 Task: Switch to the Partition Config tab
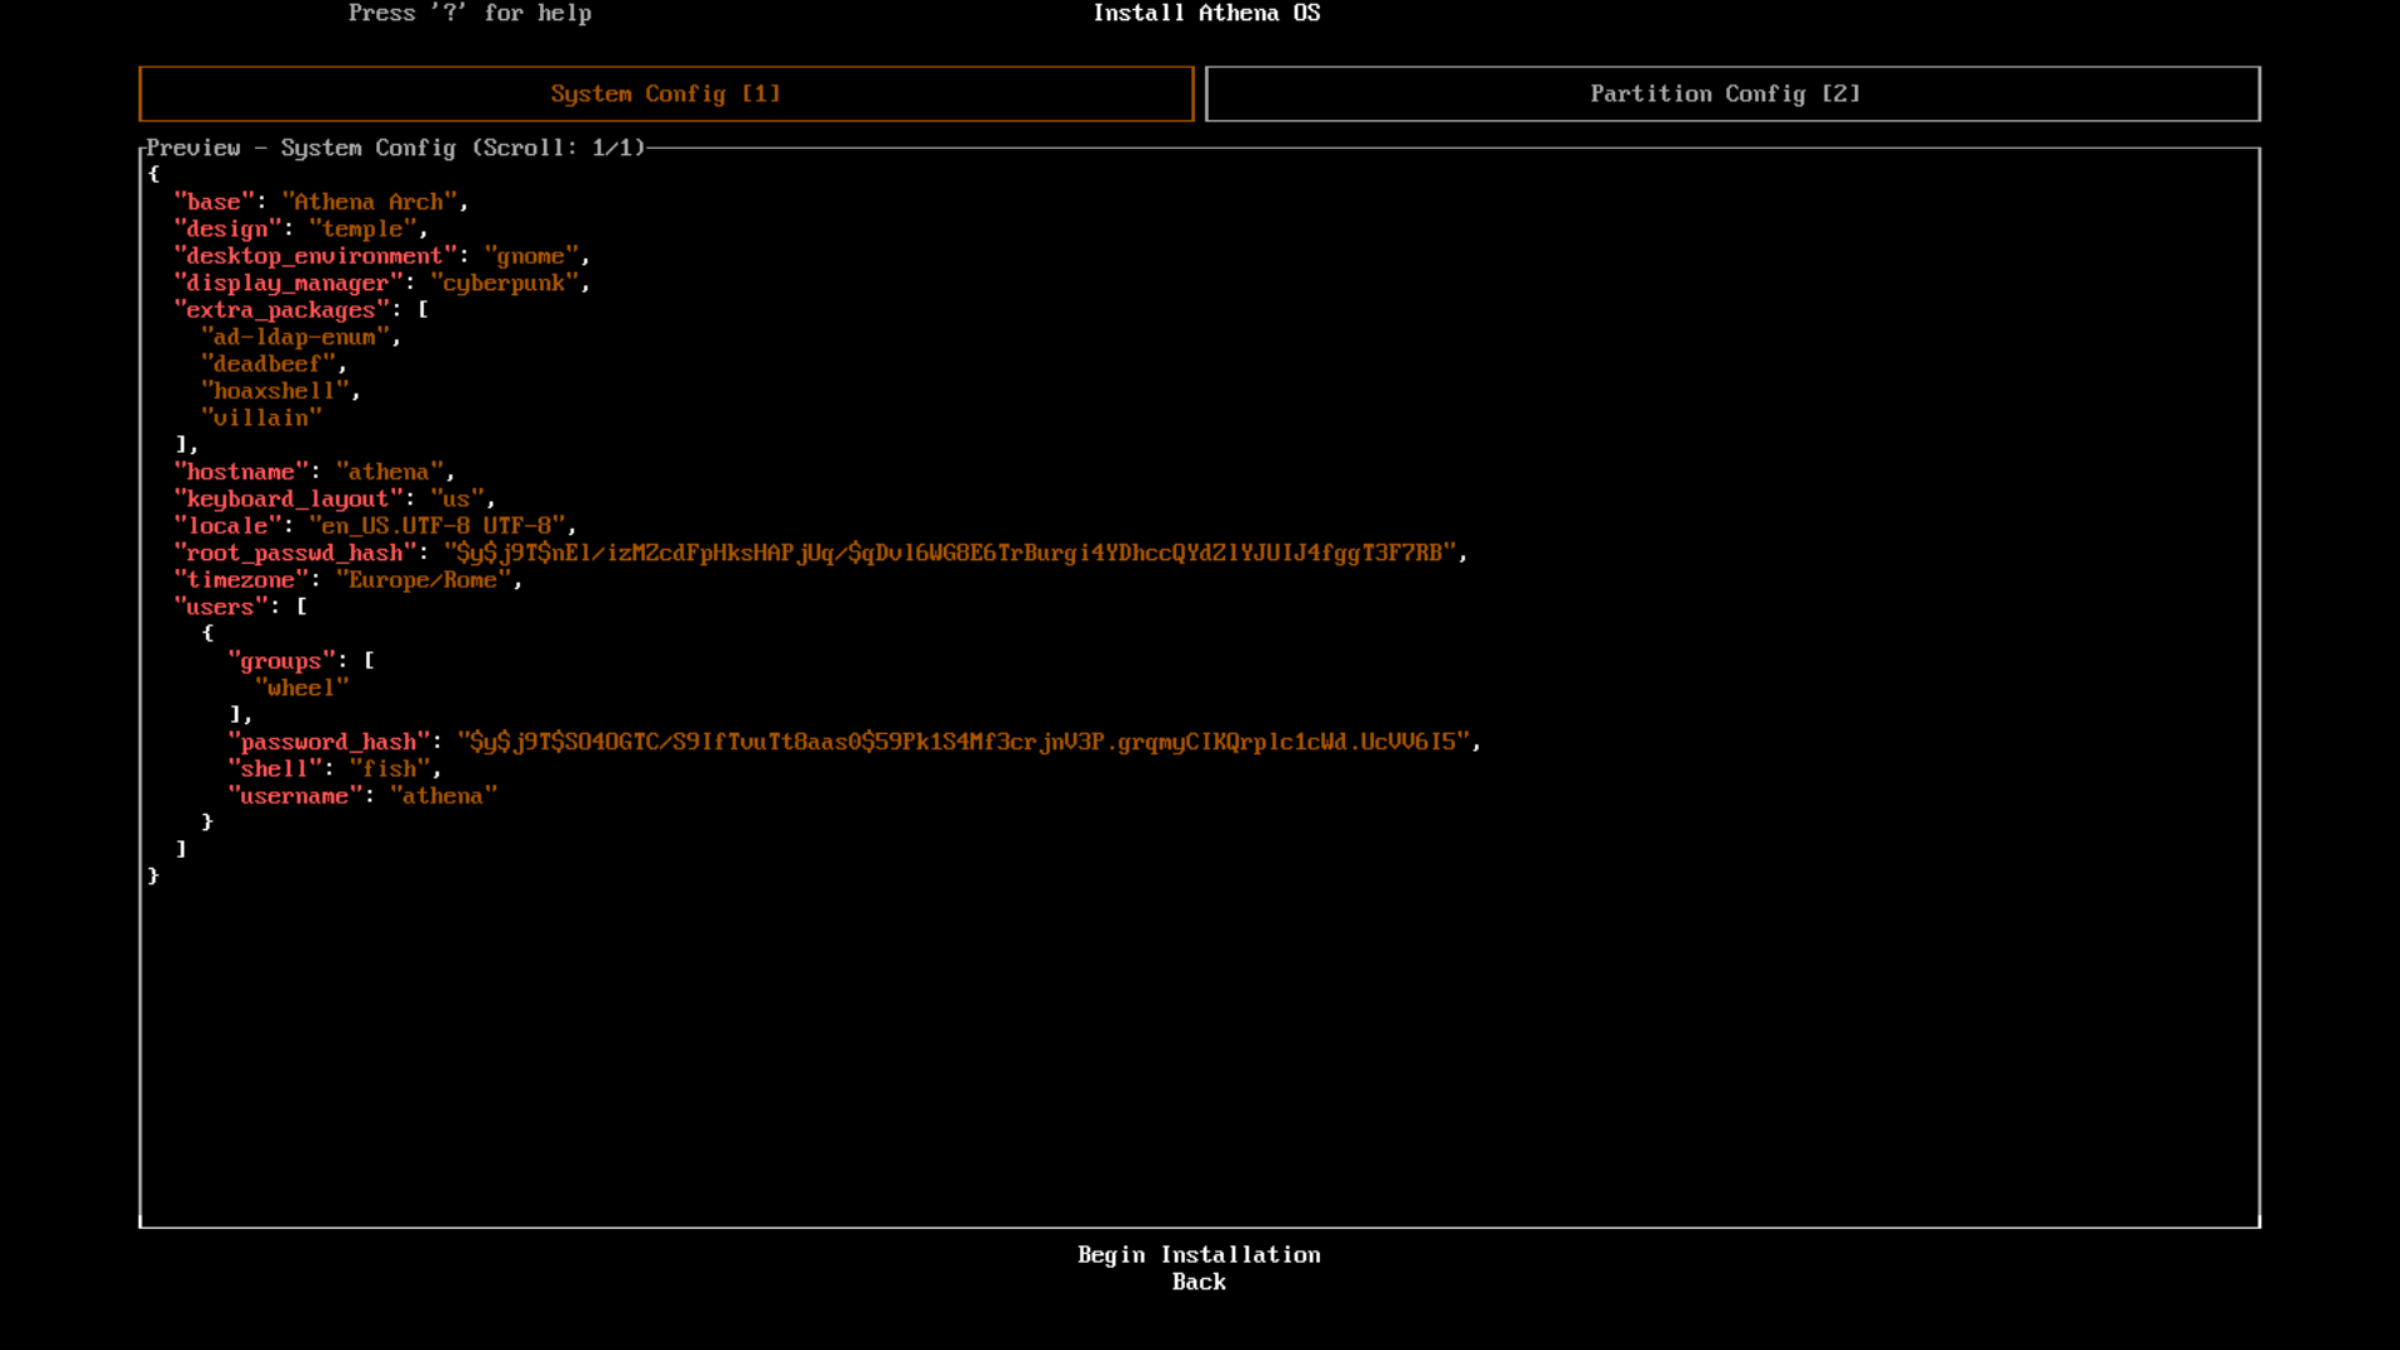(x=1724, y=94)
